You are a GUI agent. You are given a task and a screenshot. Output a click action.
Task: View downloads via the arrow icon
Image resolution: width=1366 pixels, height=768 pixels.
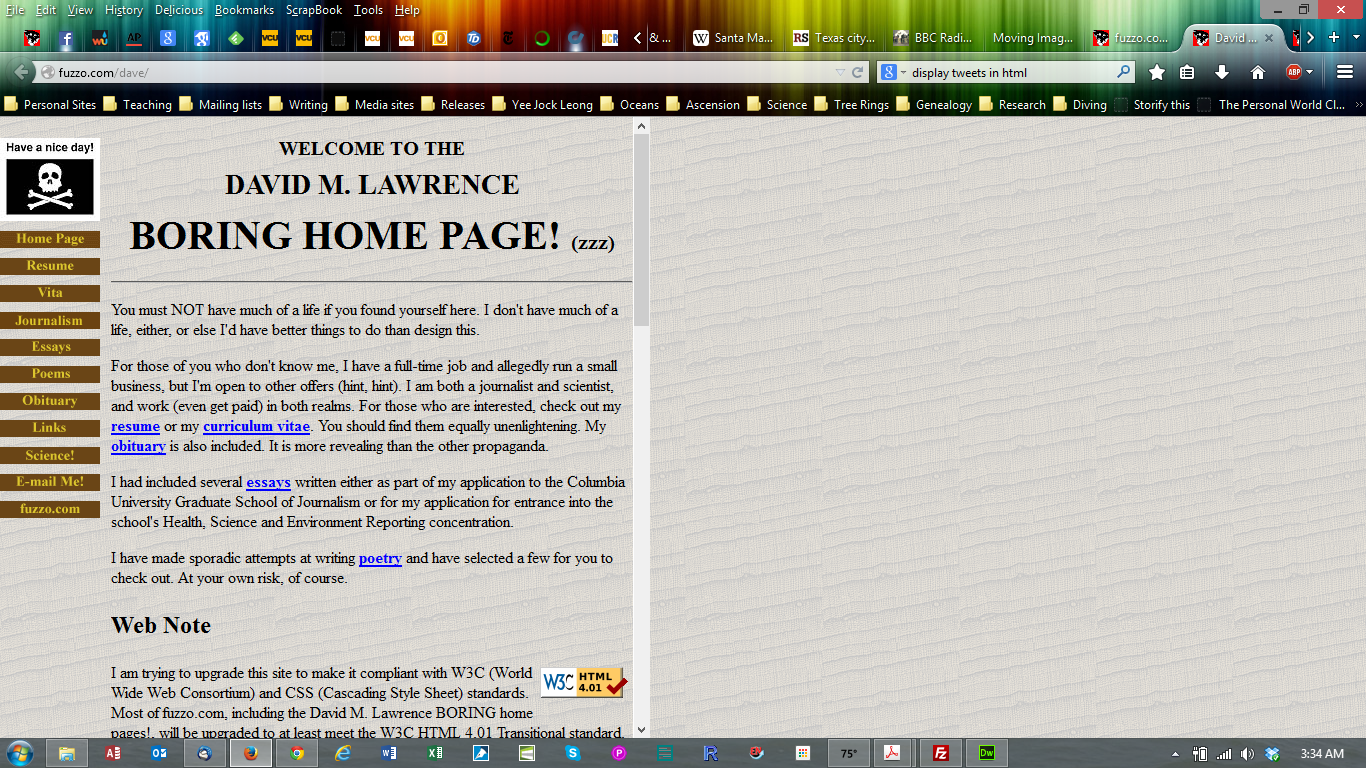coord(1222,73)
